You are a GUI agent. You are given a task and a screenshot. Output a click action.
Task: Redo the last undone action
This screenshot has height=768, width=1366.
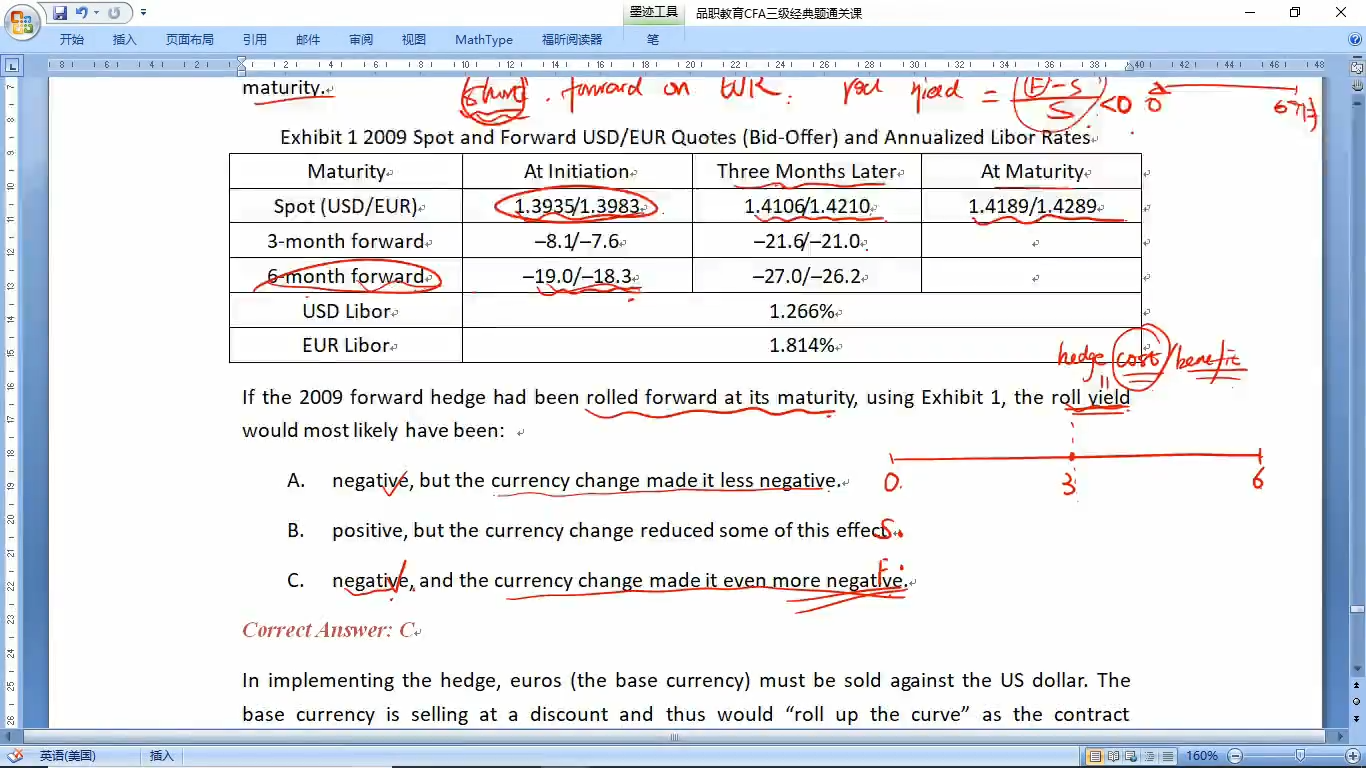pyautogui.click(x=114, y=13)
